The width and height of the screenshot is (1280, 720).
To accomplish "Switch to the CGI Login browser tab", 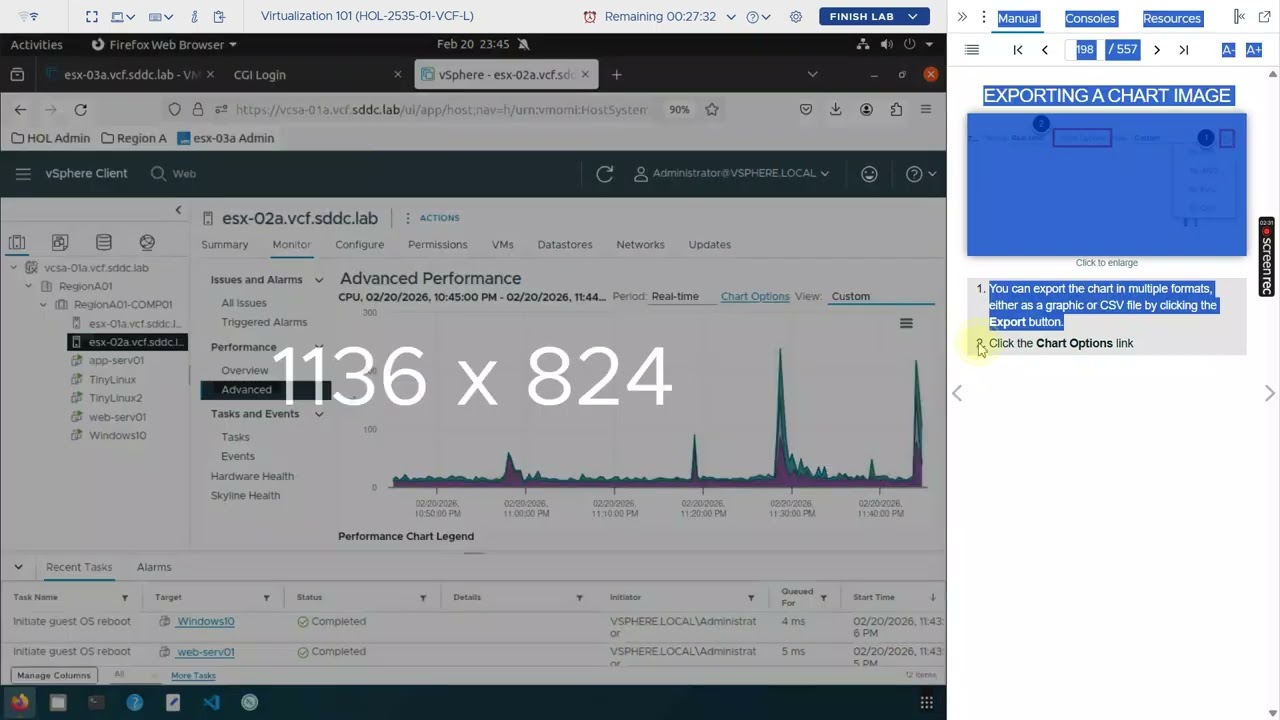I will [259, 75].
